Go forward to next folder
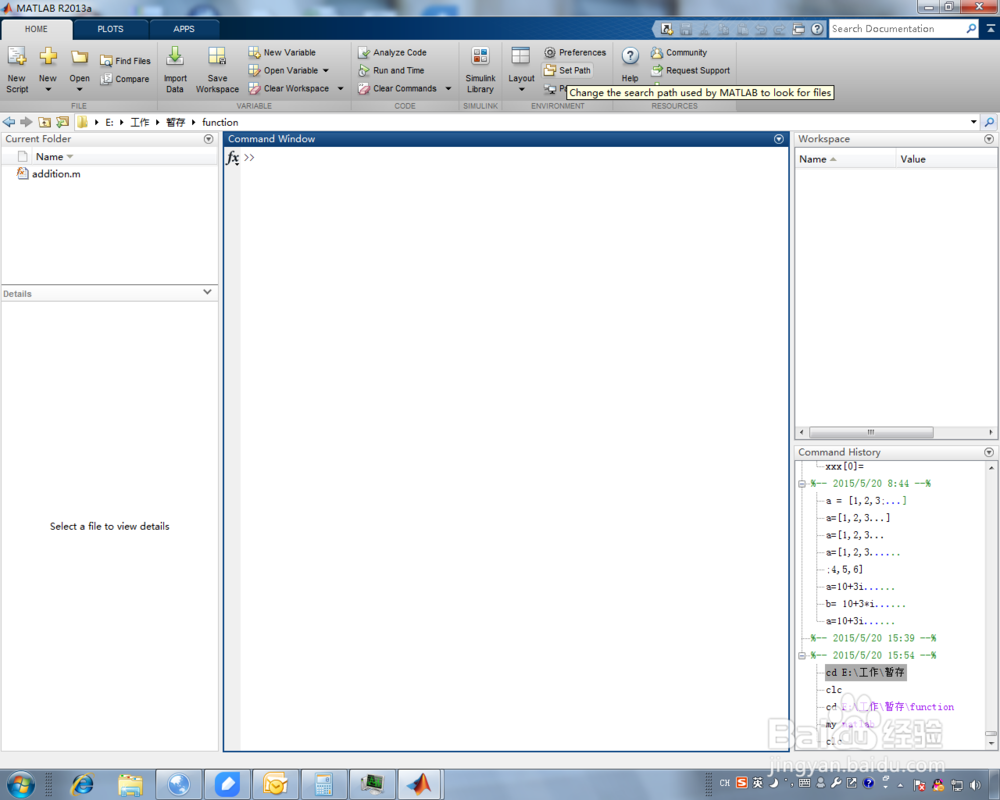 26,122
